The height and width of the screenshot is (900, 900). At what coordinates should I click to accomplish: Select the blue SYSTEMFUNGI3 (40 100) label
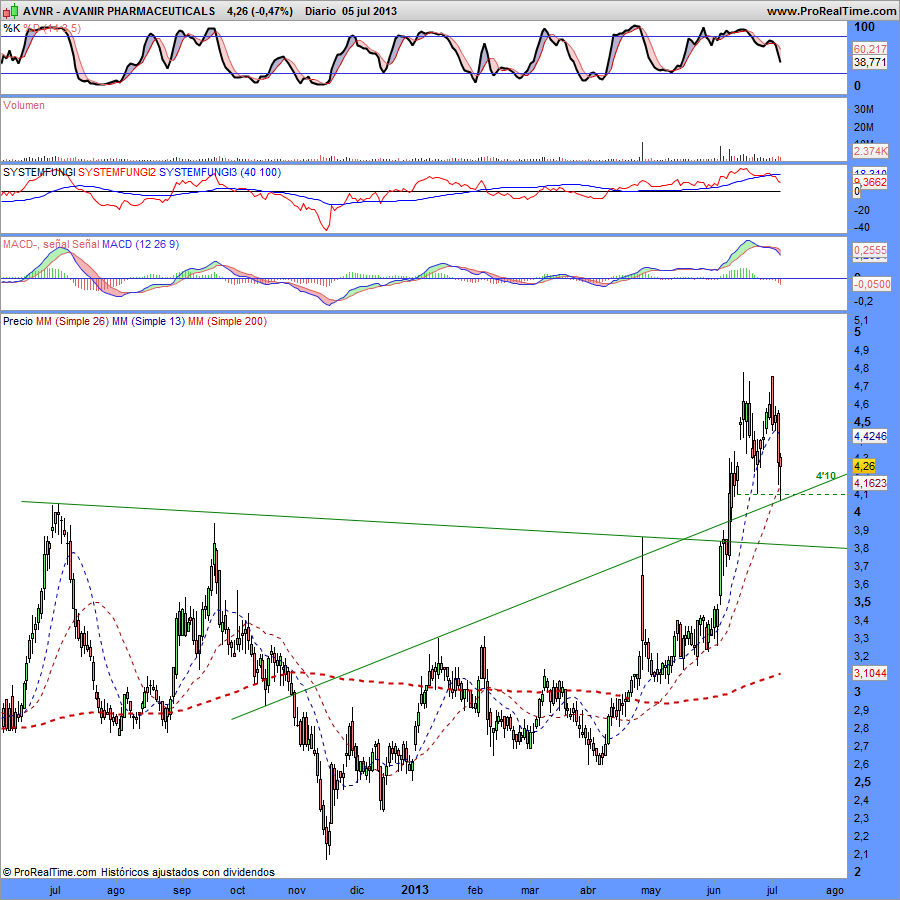pos(220,172)
